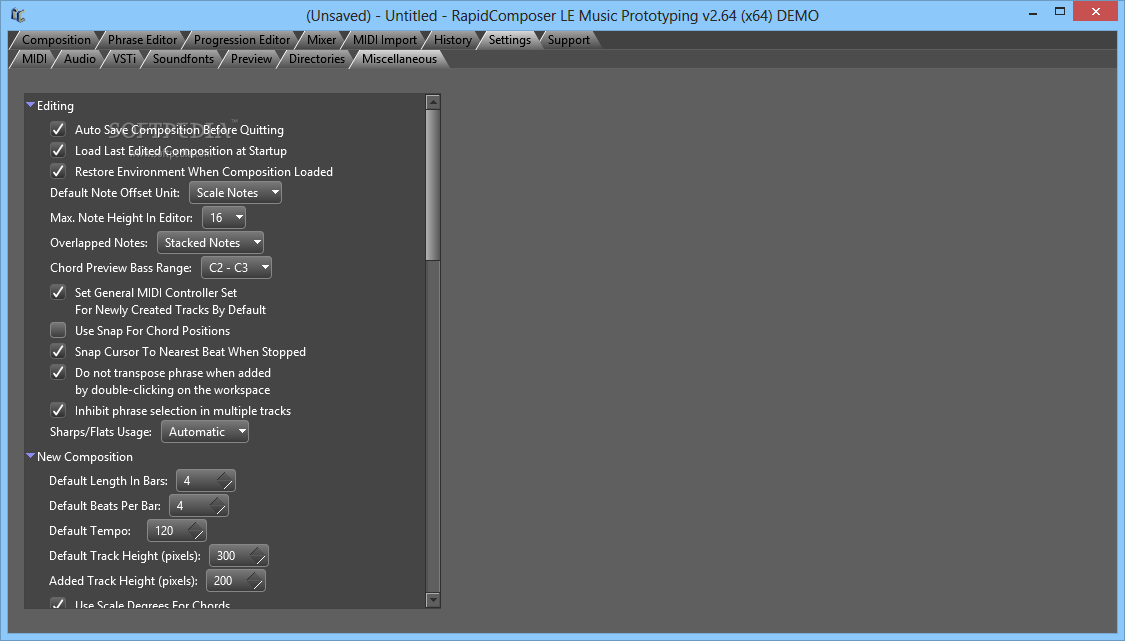Close the RapidComposer window
Image resolution: width=1125 pixels, height=641 pixels.
click(x=1096, y=11)
